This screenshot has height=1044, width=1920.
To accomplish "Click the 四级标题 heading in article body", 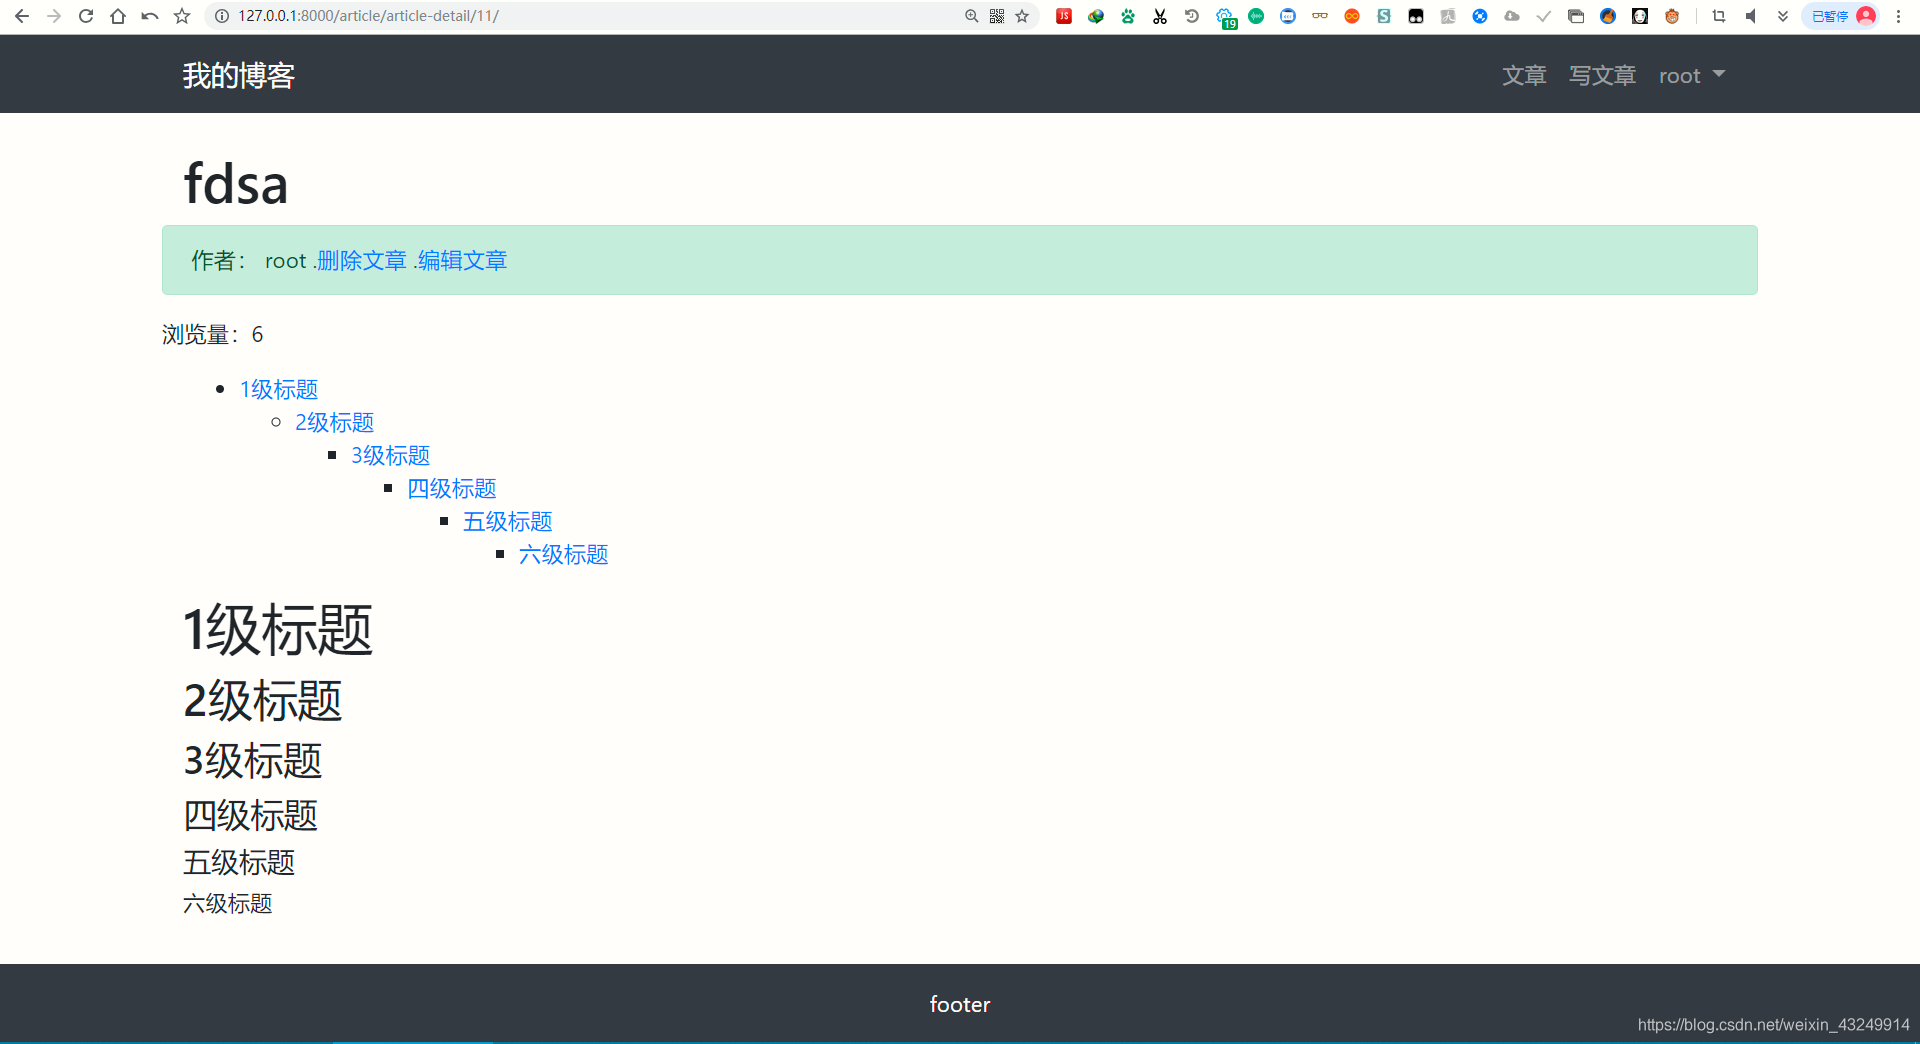I will [x=251, y=816].
